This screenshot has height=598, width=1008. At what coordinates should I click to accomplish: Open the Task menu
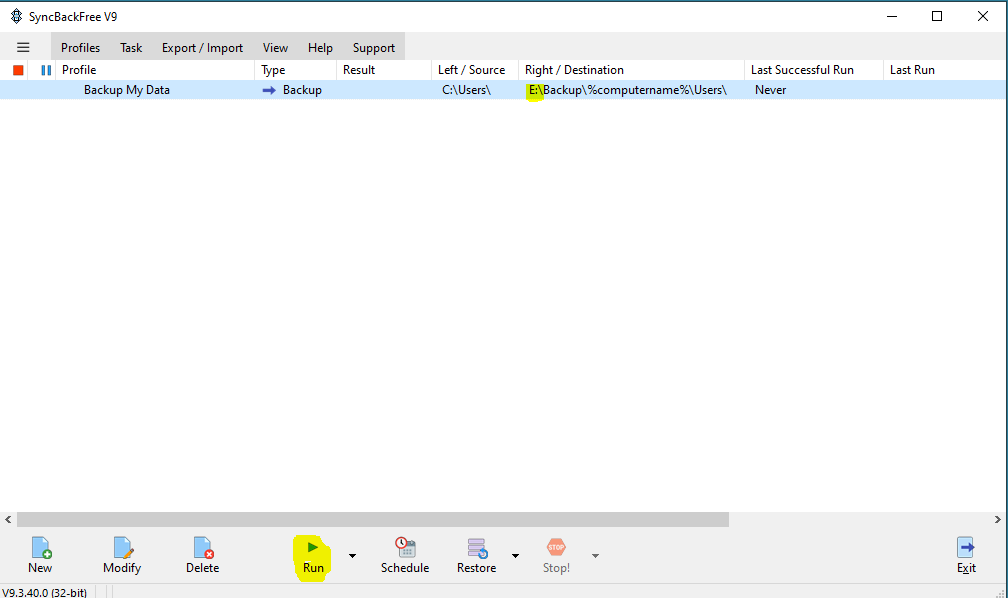click(x=131, y=48)
